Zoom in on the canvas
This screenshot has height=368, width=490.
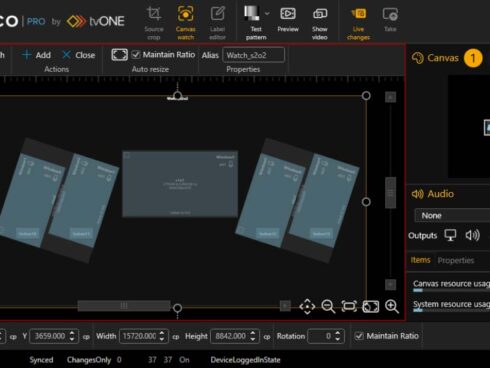click(x=392, y=306)
